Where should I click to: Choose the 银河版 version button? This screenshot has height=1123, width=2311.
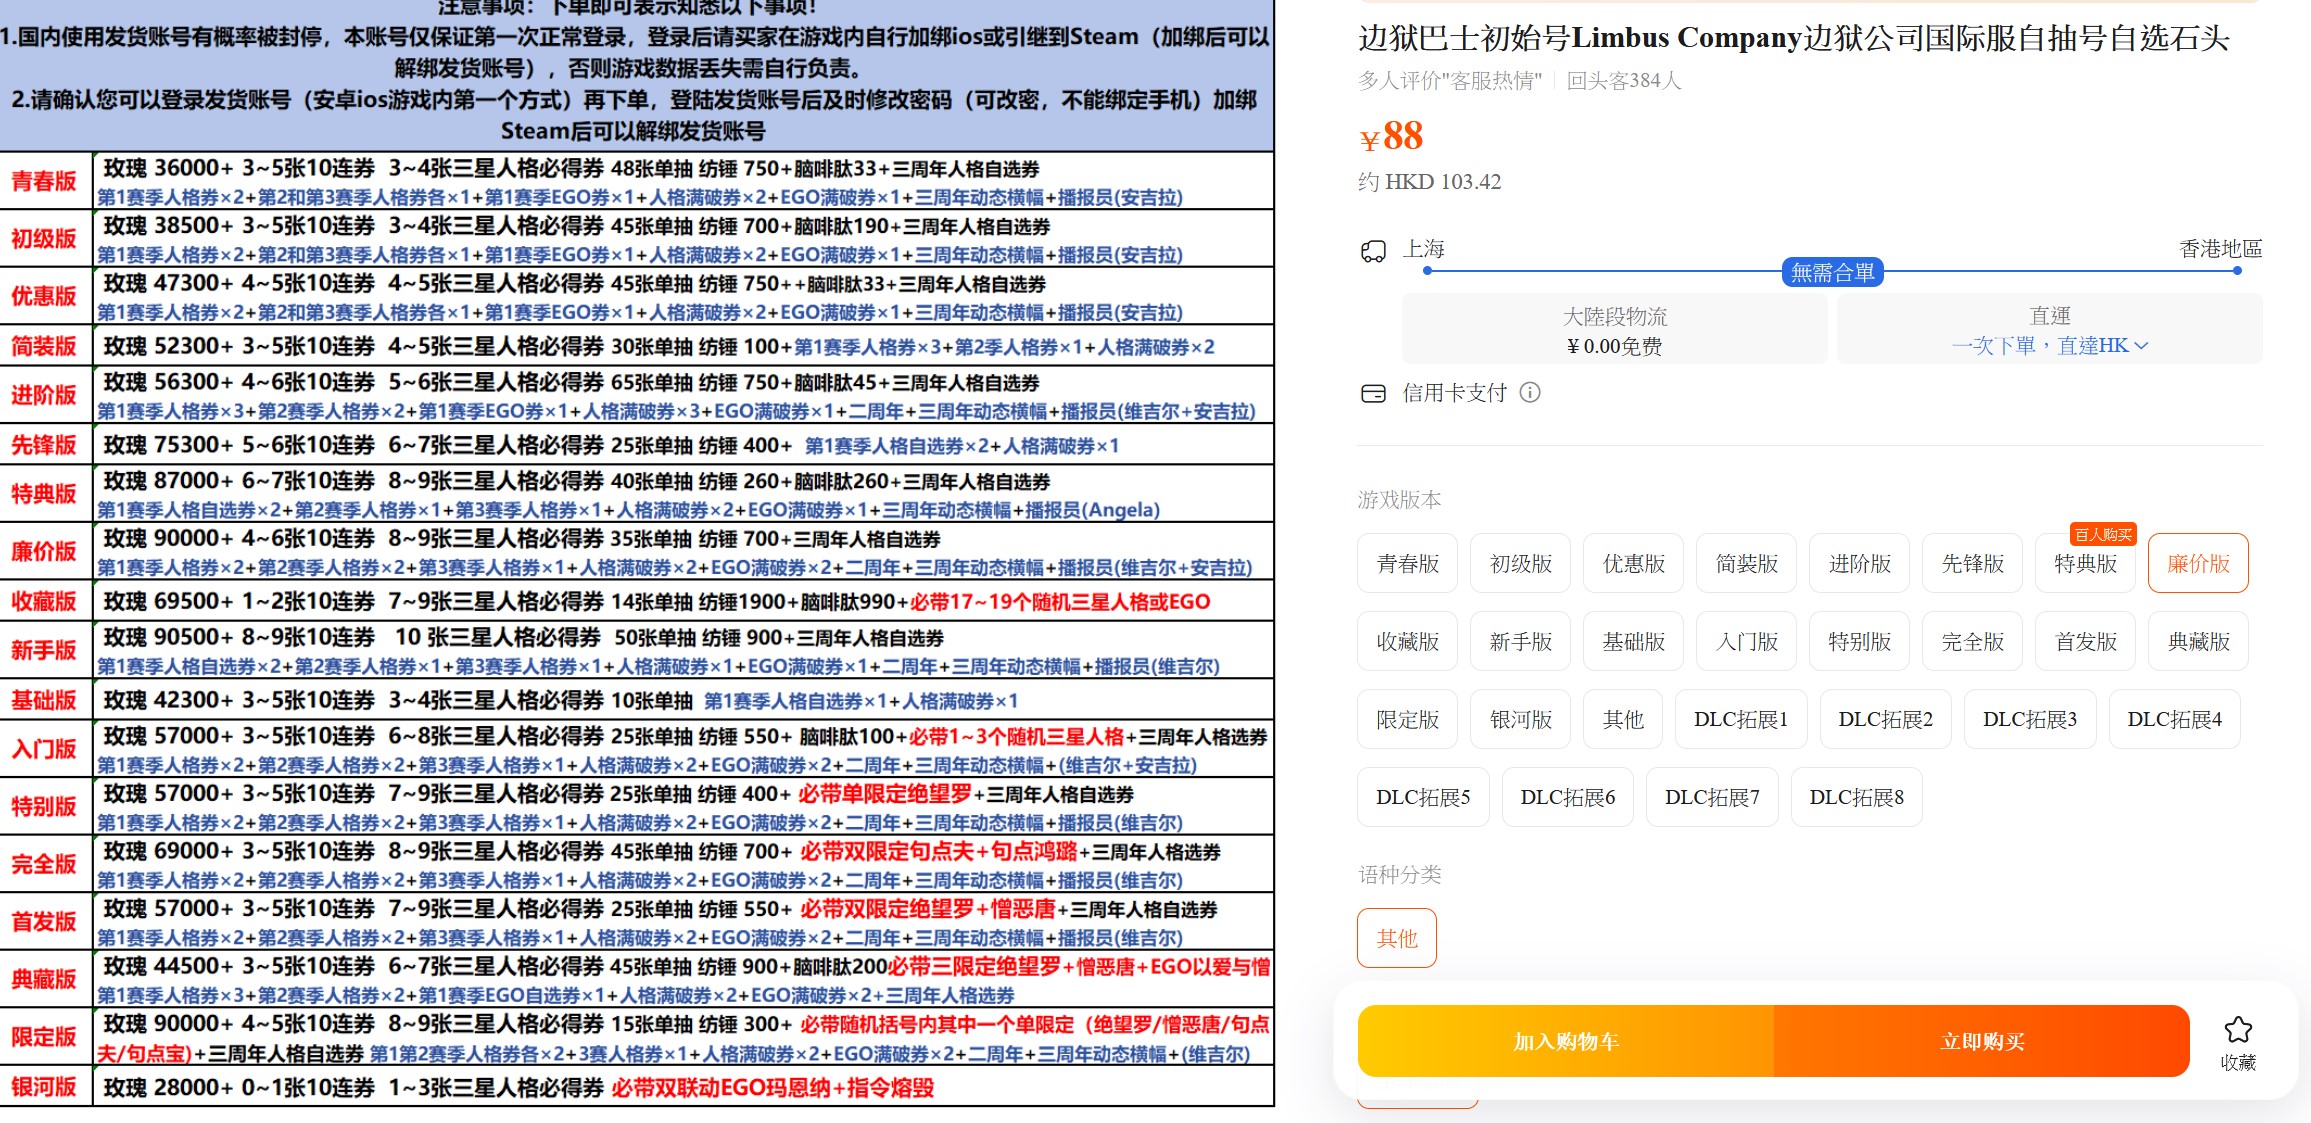coord(1521,720)
